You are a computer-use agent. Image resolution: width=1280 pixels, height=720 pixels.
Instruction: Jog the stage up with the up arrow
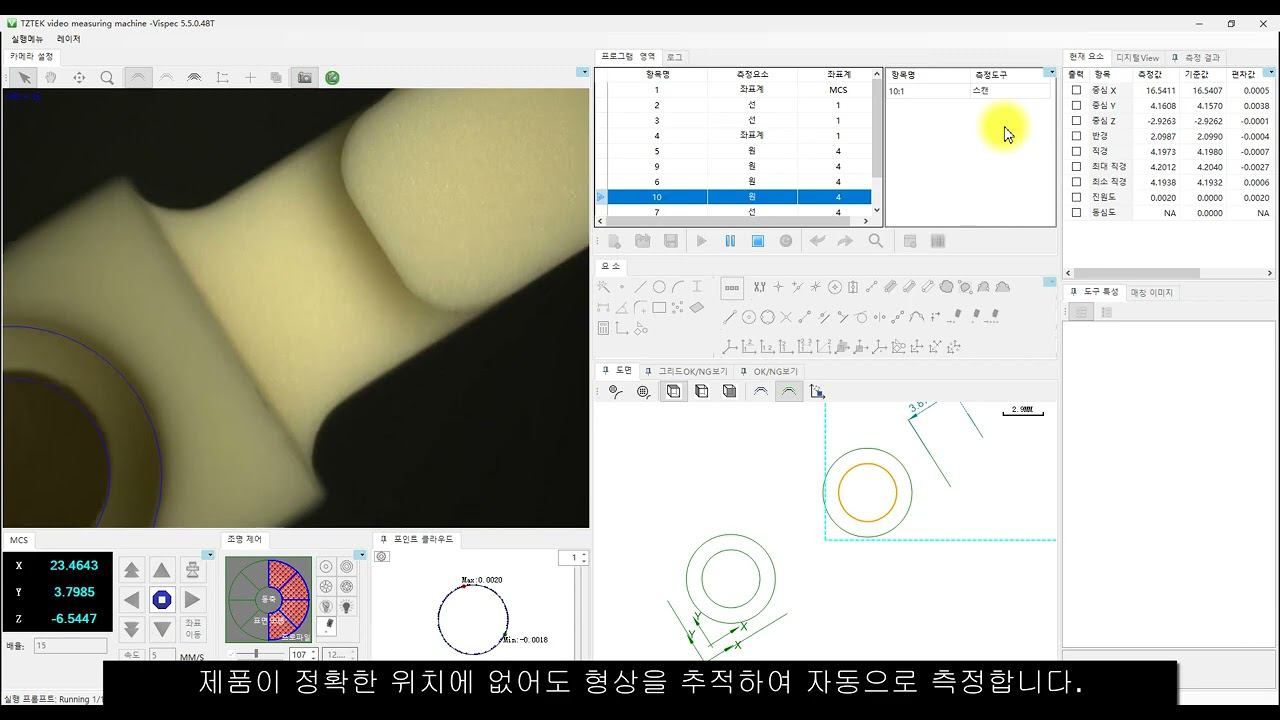click(x=162, y=570)
